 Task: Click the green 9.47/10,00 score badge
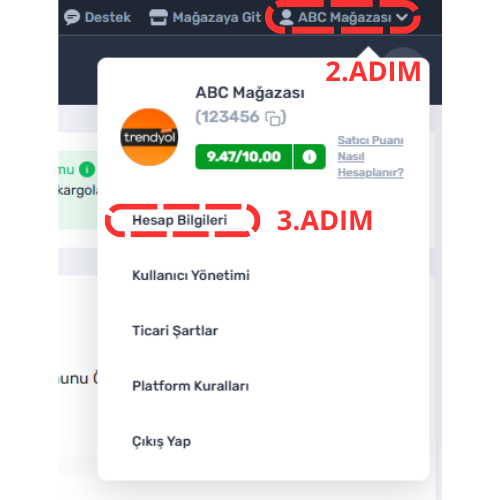(x=244, y=157)
